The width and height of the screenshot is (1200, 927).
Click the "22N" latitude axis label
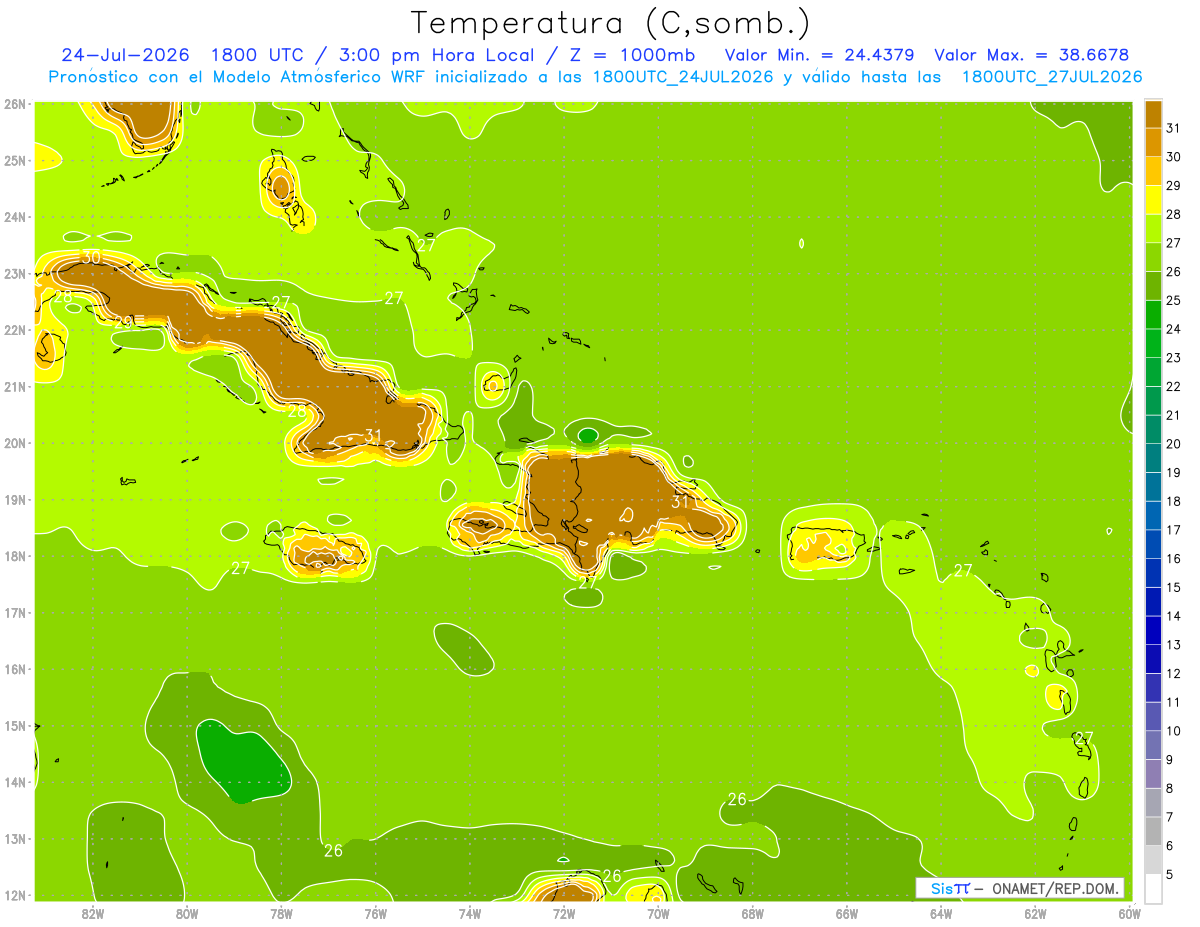tap(15, 330)
